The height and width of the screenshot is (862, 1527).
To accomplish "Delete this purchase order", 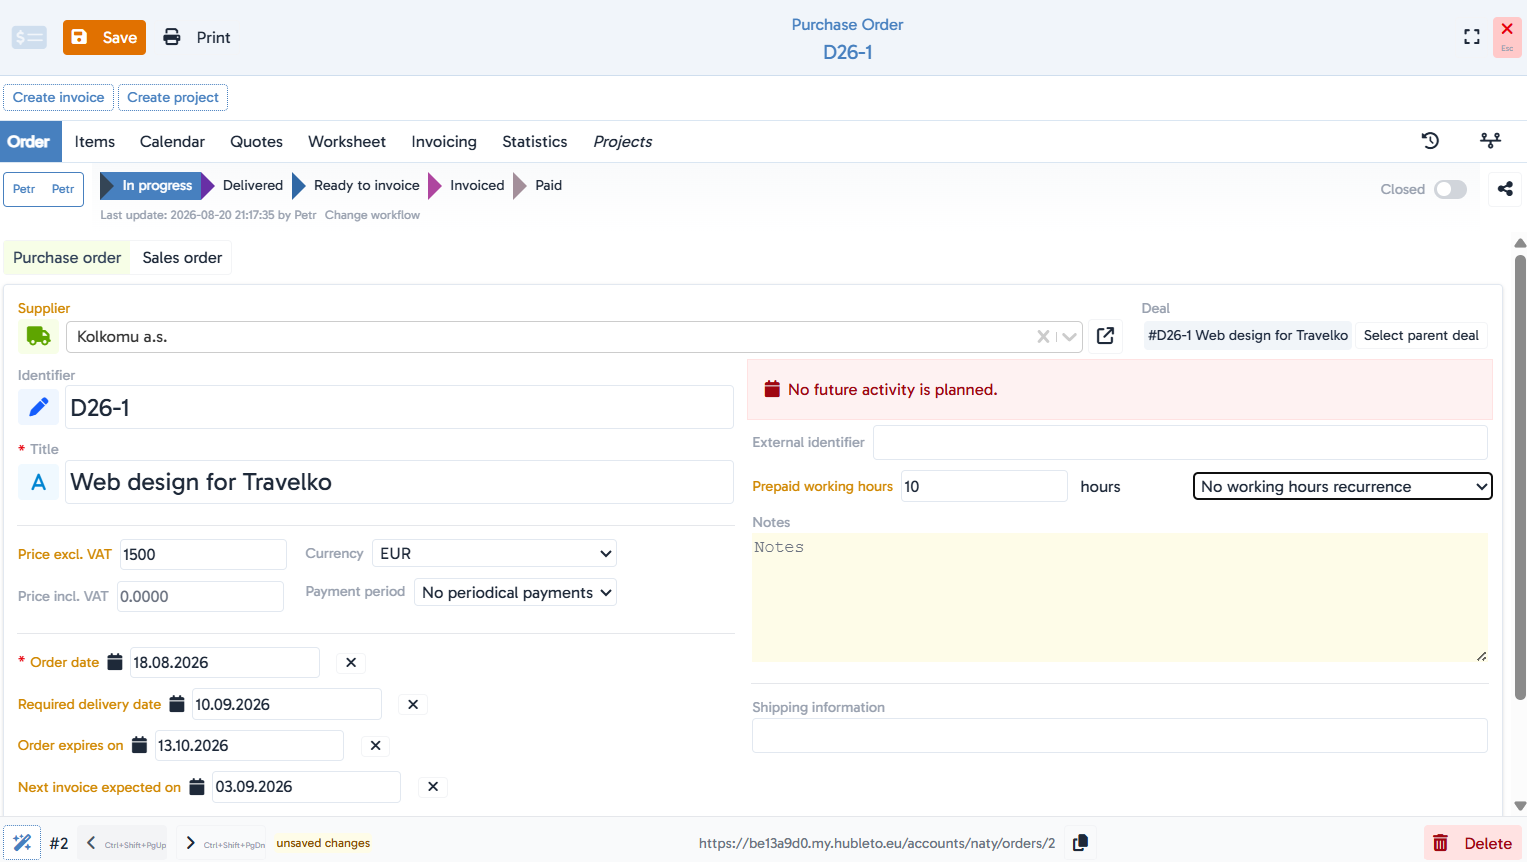I will (1473, 843).
